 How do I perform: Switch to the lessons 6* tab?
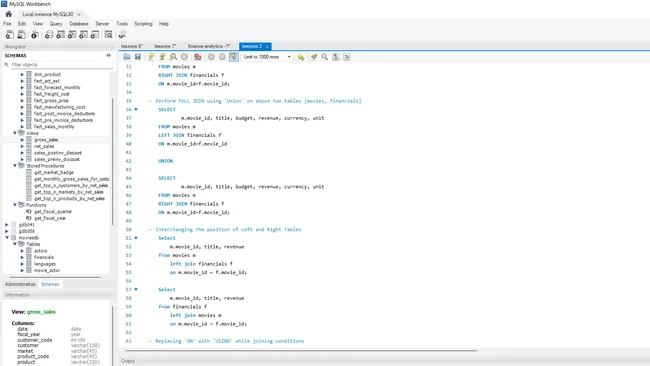tap(132, 46)
